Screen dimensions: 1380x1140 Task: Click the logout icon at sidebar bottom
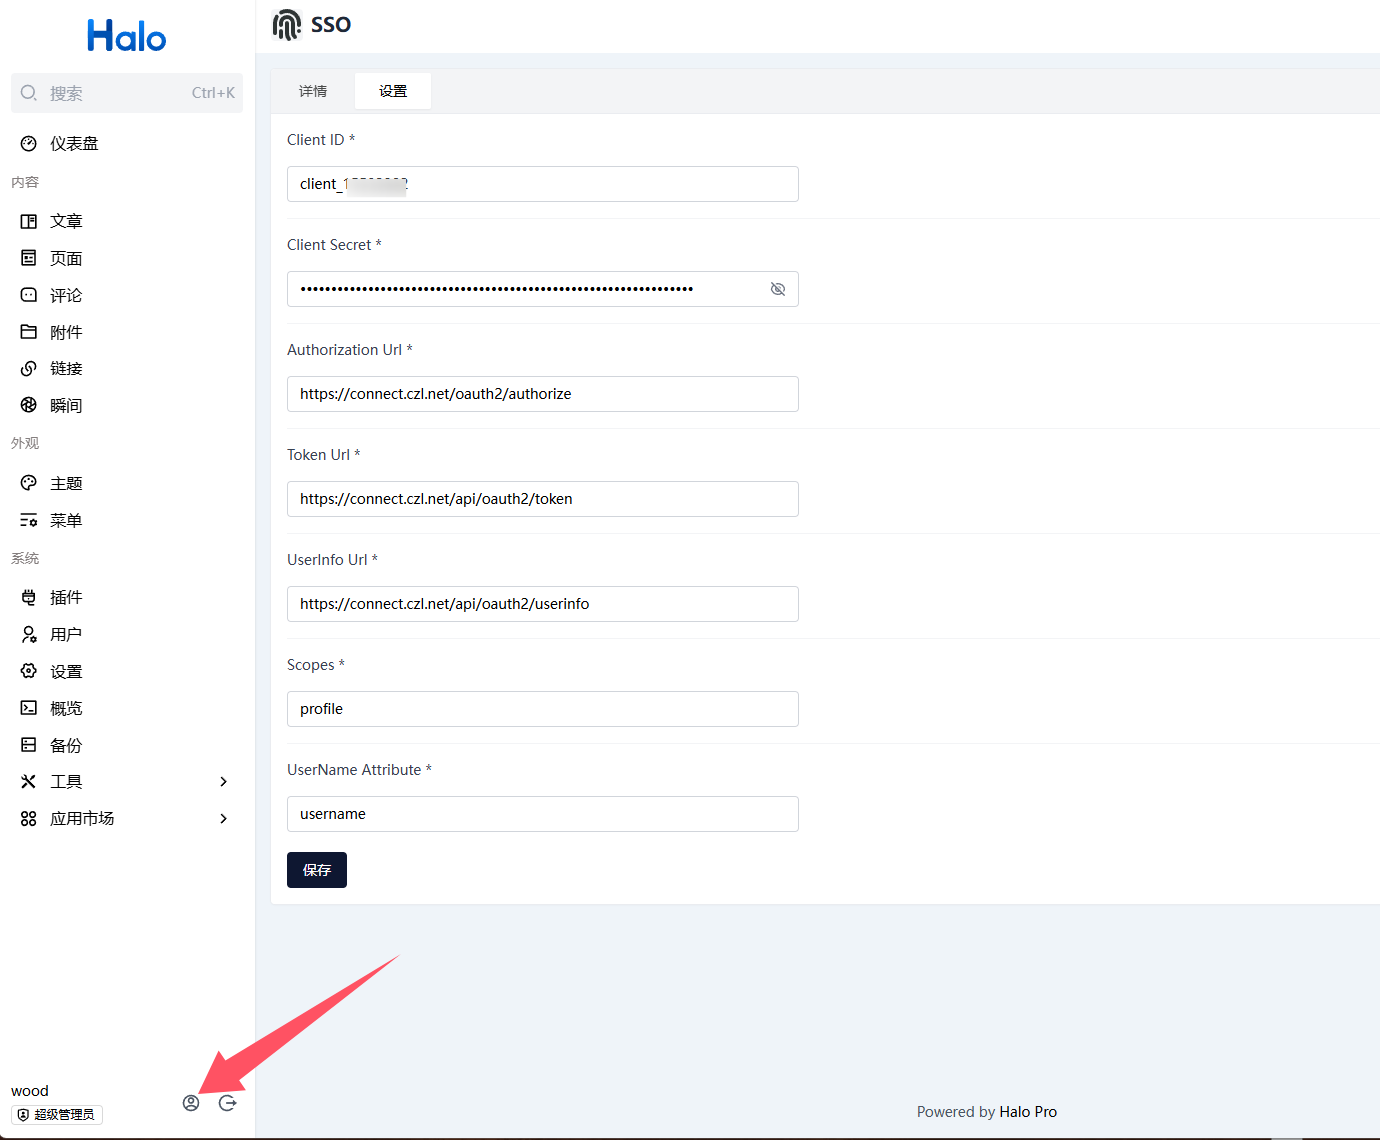pyautogui.click(x=228, y=1103)
